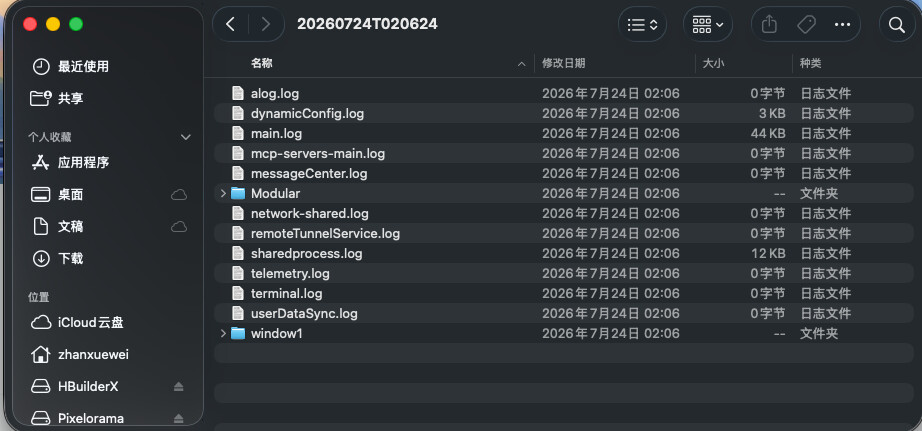Click the tag icon in toolbar
Image resolution: width=922 pixels, height=431 pixels.
click(806, 24)
